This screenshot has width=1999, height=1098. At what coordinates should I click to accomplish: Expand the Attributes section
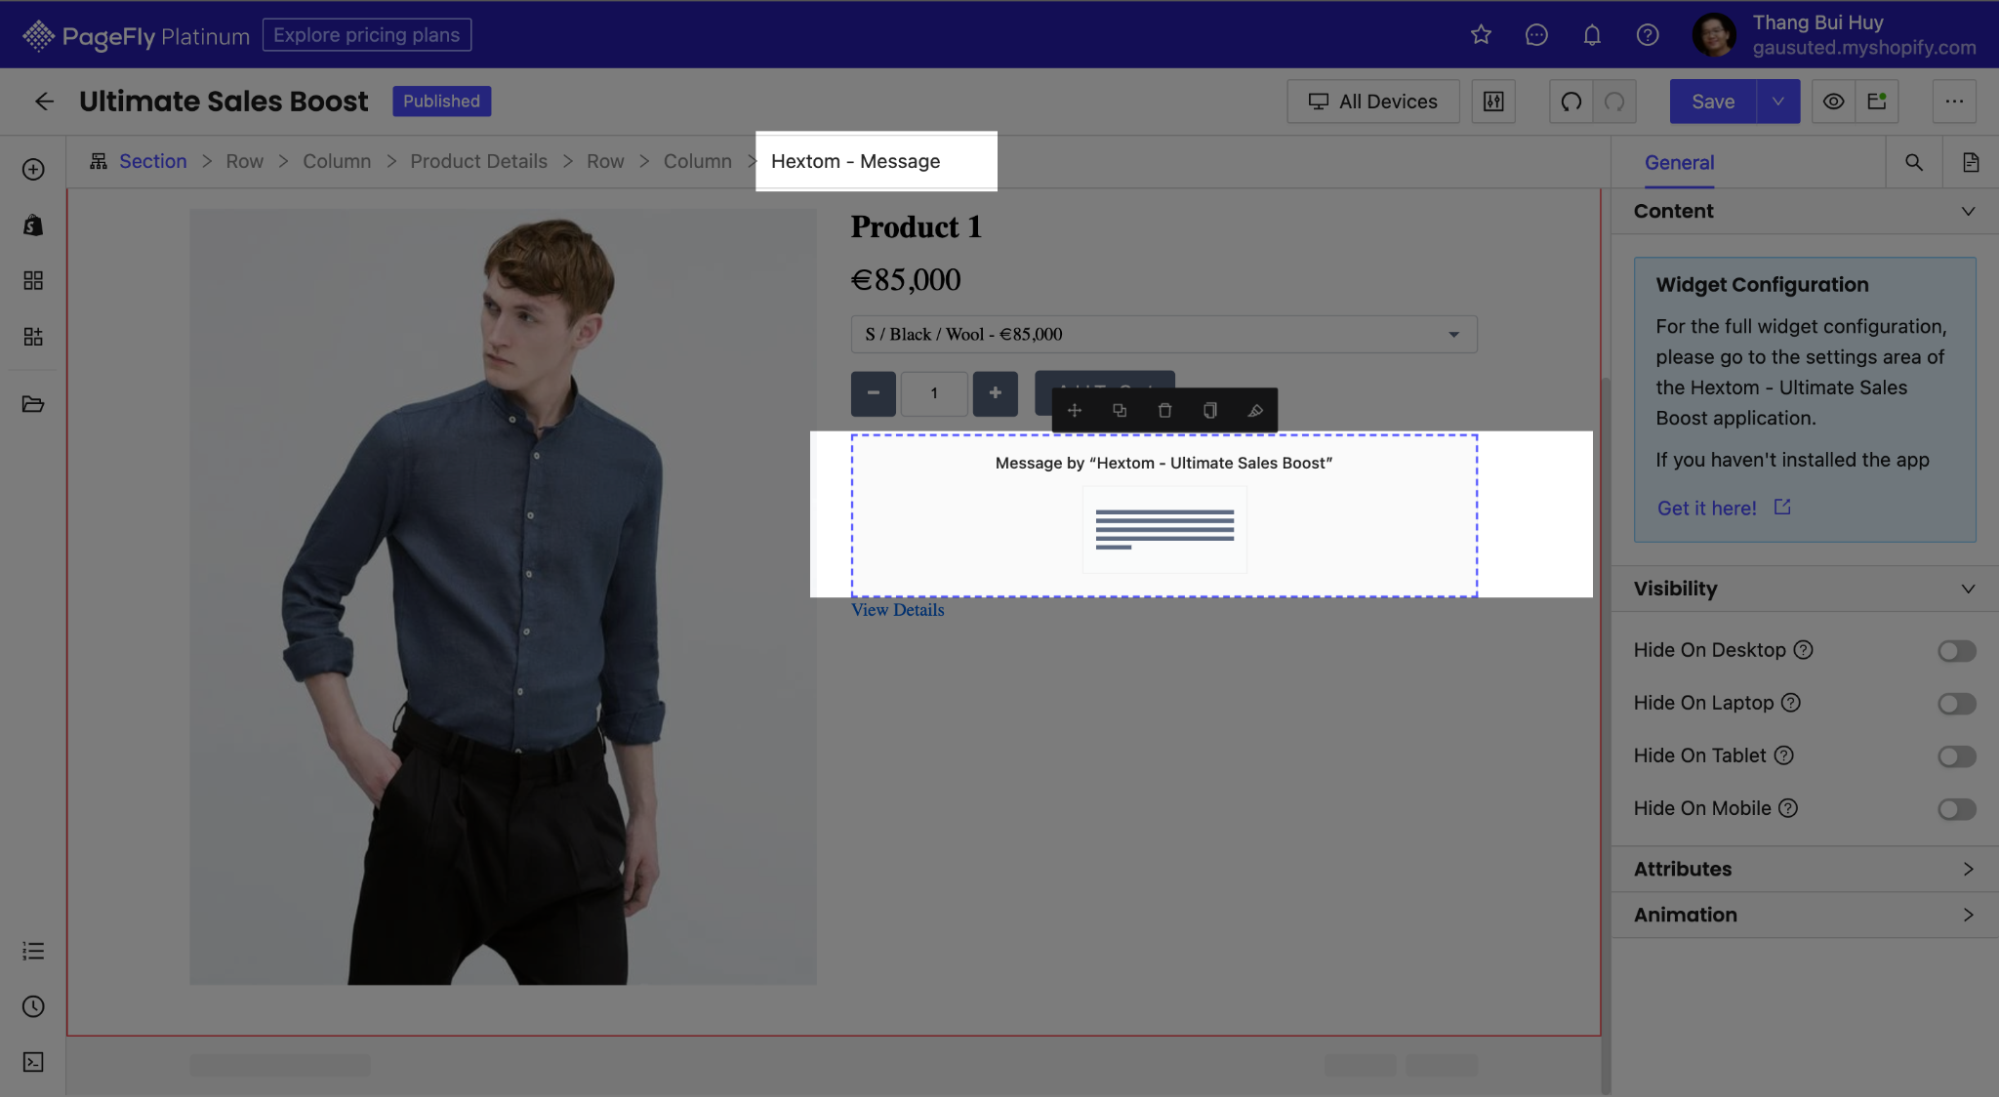click(1805, 869)
